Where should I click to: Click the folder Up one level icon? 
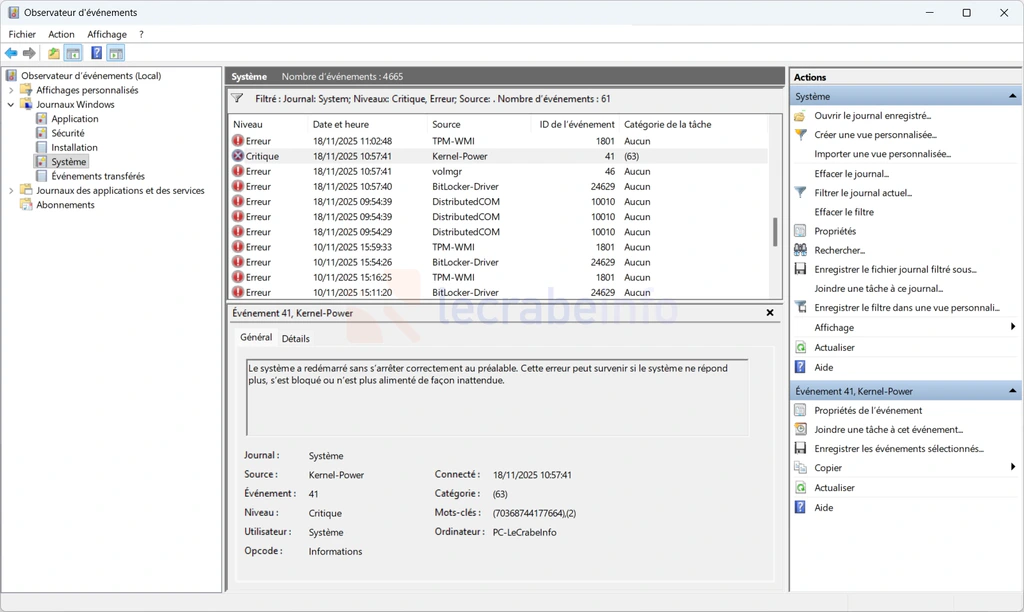(x=54, y=53)
